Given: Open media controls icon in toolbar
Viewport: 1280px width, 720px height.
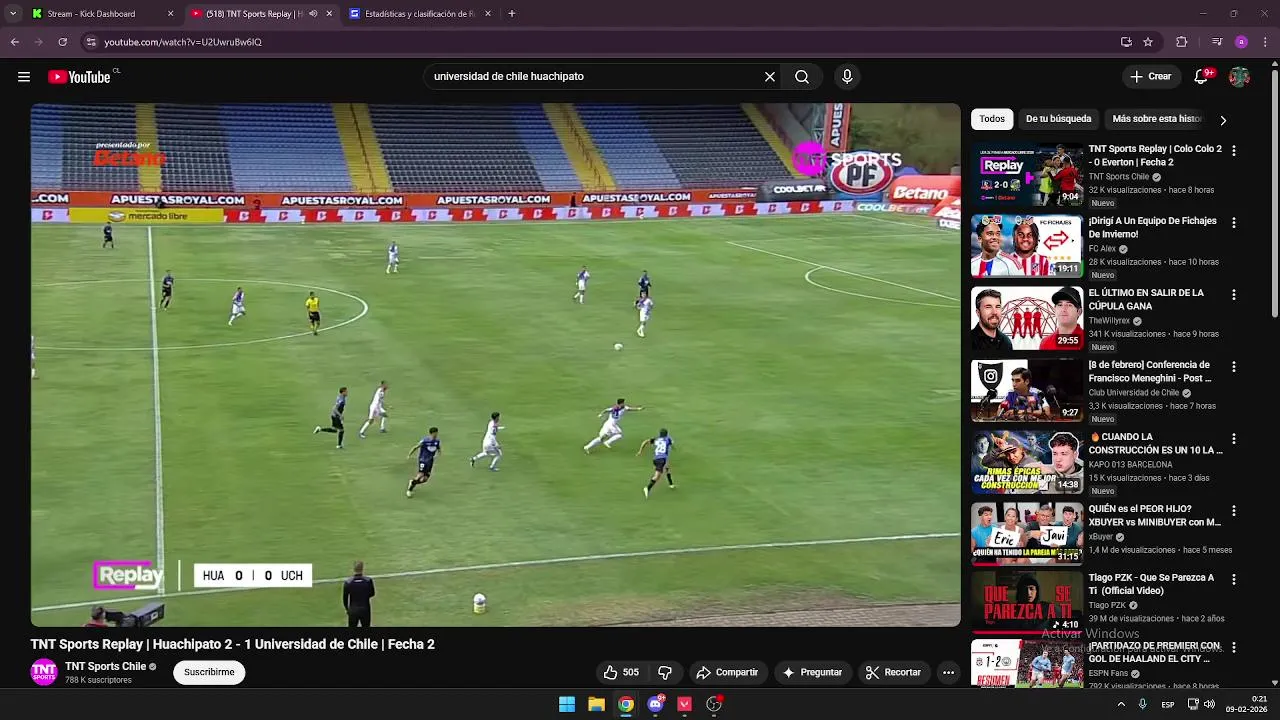Looking at the screenshot, I should coord(1217,42).
